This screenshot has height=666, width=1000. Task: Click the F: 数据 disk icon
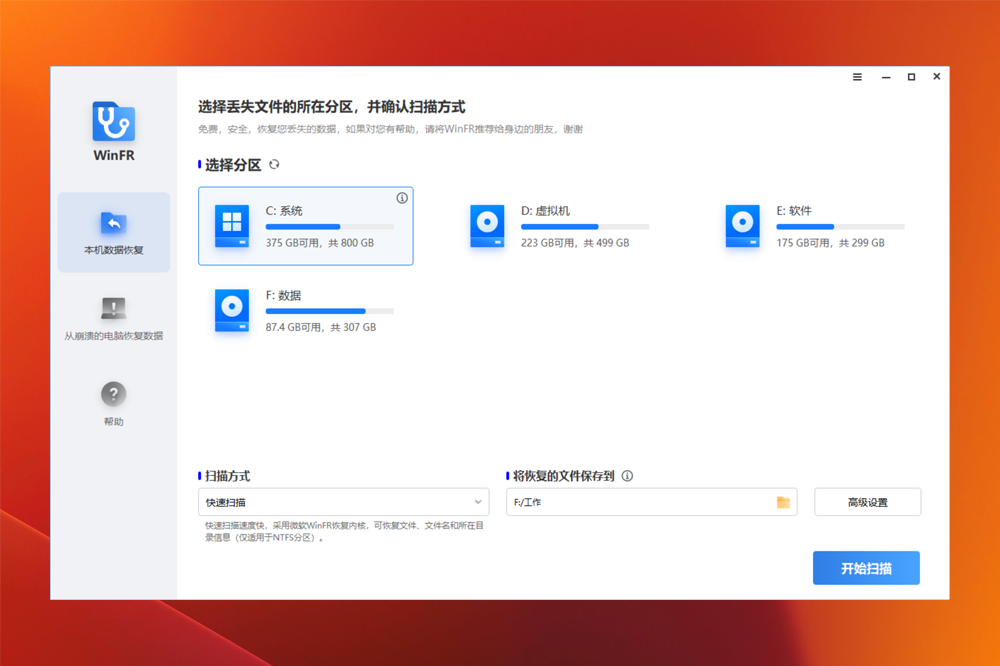tap(232, 311)
